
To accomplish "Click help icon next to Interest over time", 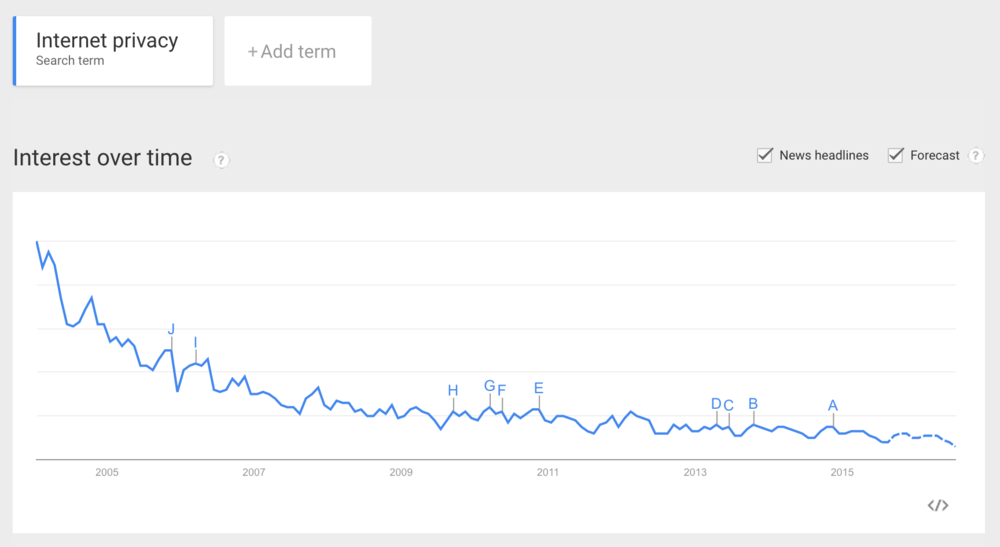I will 221,160.
